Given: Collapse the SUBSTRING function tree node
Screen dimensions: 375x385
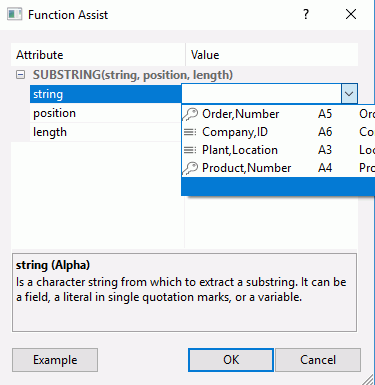Looking at the screenshot, I should (20, 75).
